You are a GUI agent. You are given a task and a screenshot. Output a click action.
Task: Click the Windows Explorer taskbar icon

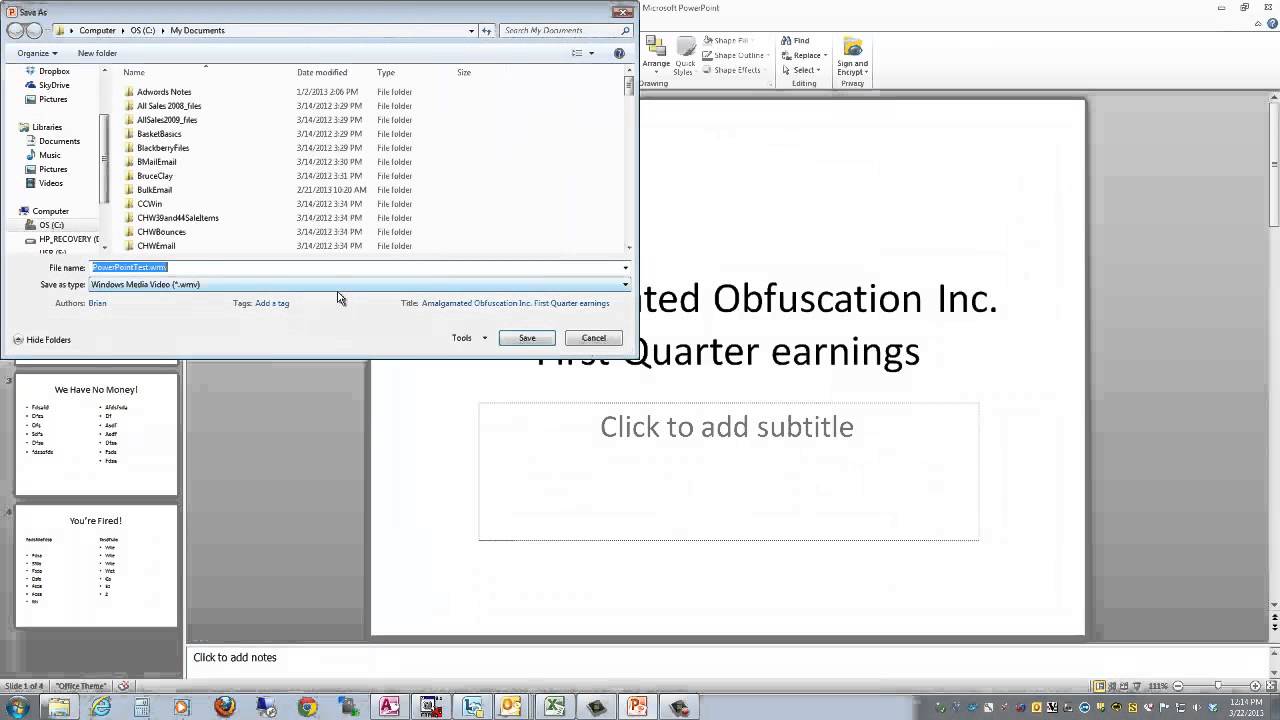[59, 707]
